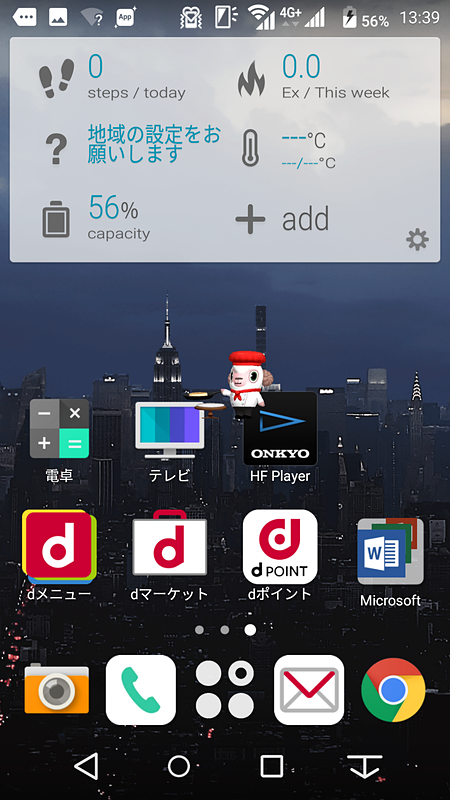Go to the second home page dot

click(x=224, y=630)
